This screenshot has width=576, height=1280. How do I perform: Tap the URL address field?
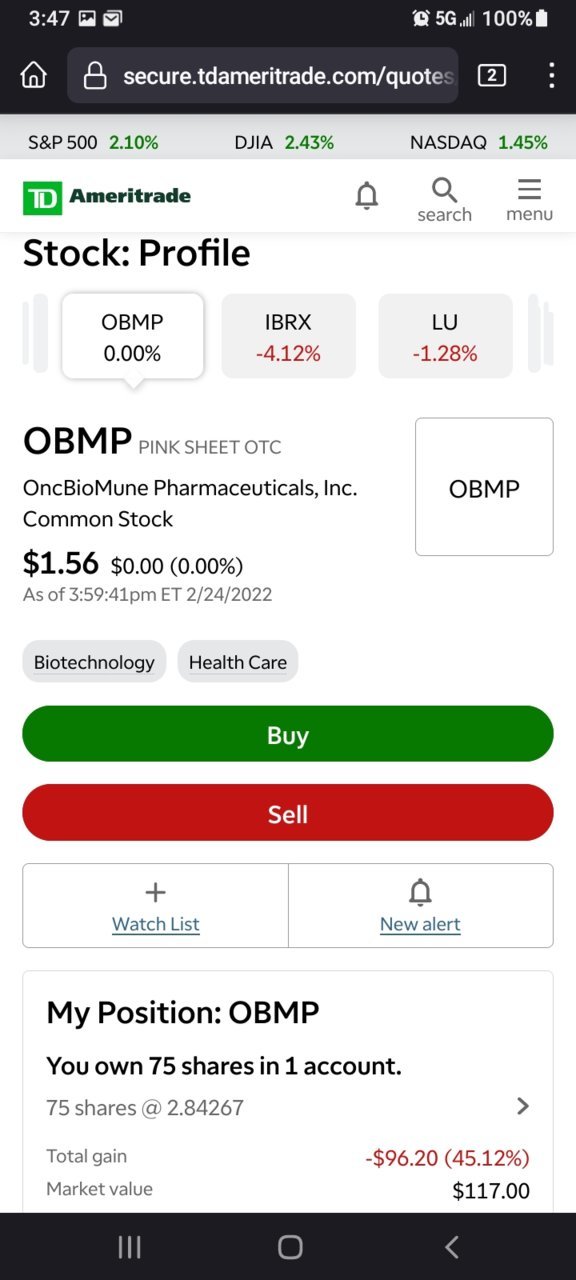[x=263, y=76]
